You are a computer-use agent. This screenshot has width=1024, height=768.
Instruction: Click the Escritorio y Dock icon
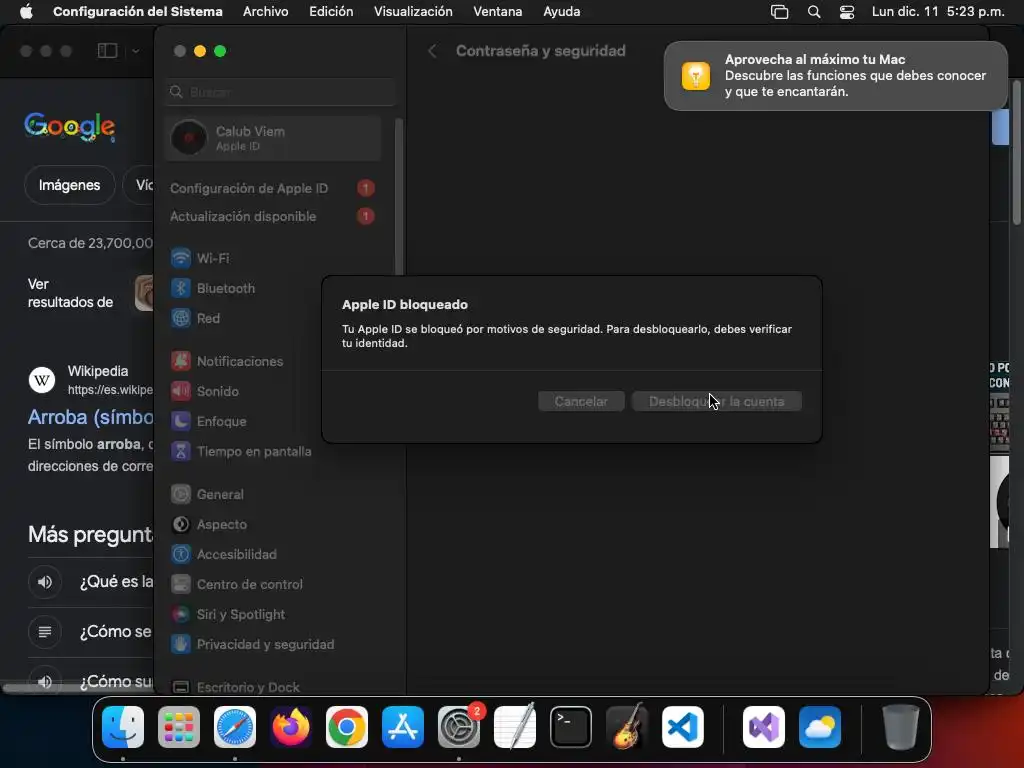coord(181,687)
